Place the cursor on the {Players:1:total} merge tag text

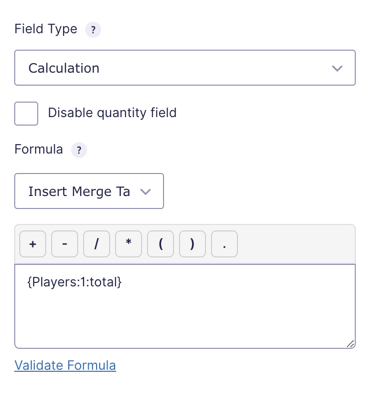click(x=74, y=282)
